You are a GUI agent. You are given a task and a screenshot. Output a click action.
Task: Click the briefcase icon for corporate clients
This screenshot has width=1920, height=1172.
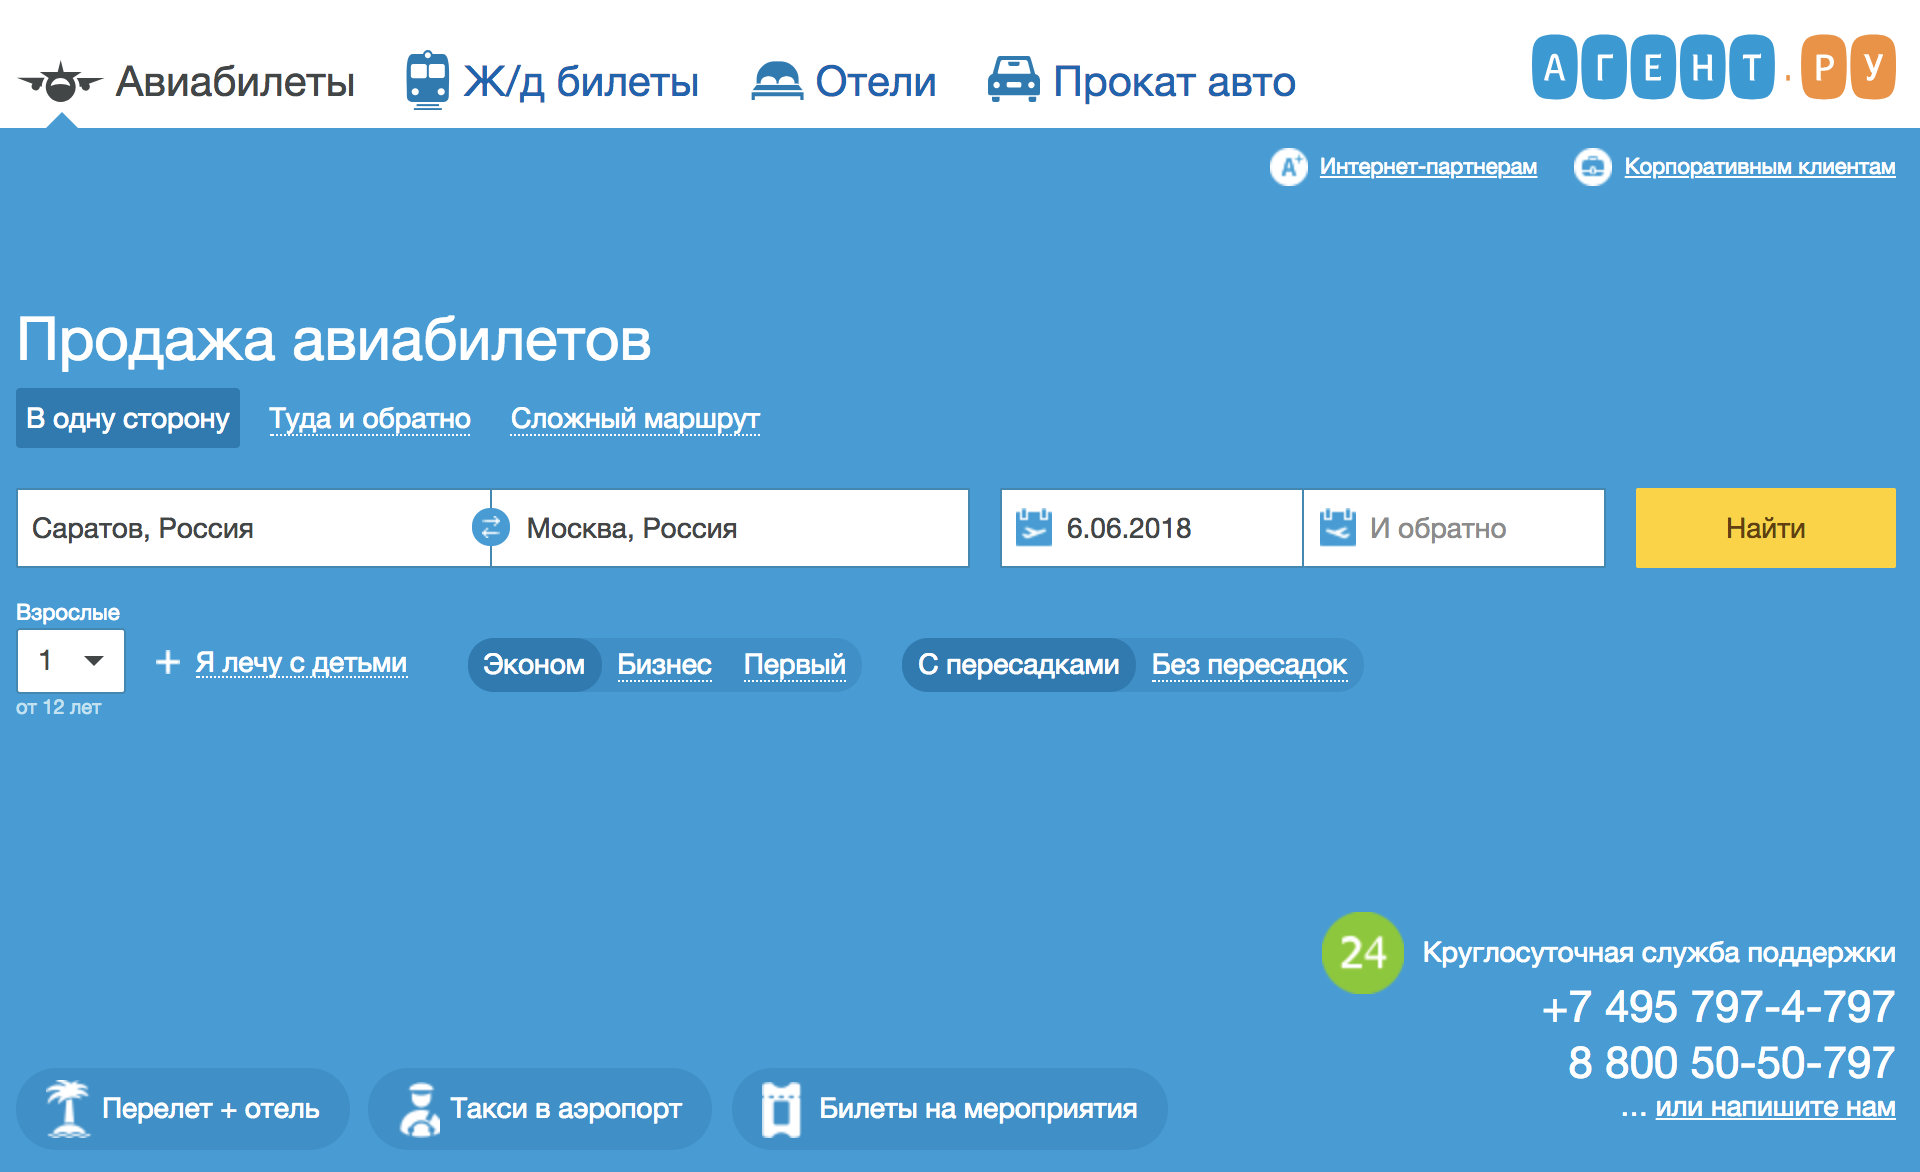(1593, 167)
